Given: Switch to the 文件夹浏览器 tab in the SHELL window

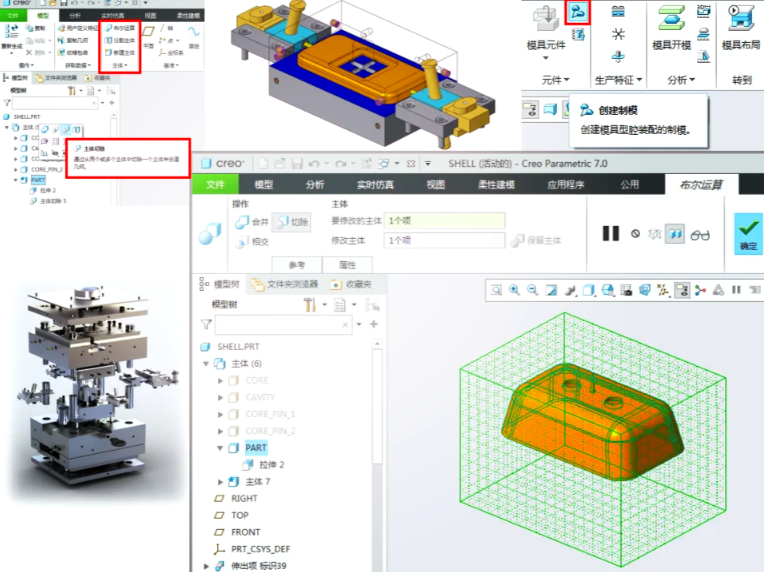Looking at the screenshot, I should [x=285, y=284].
